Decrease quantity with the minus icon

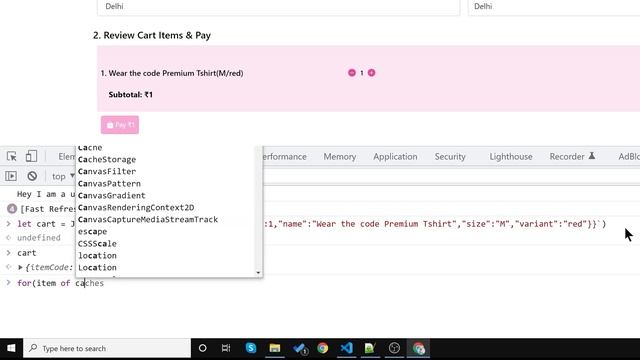tap(352, 73)
